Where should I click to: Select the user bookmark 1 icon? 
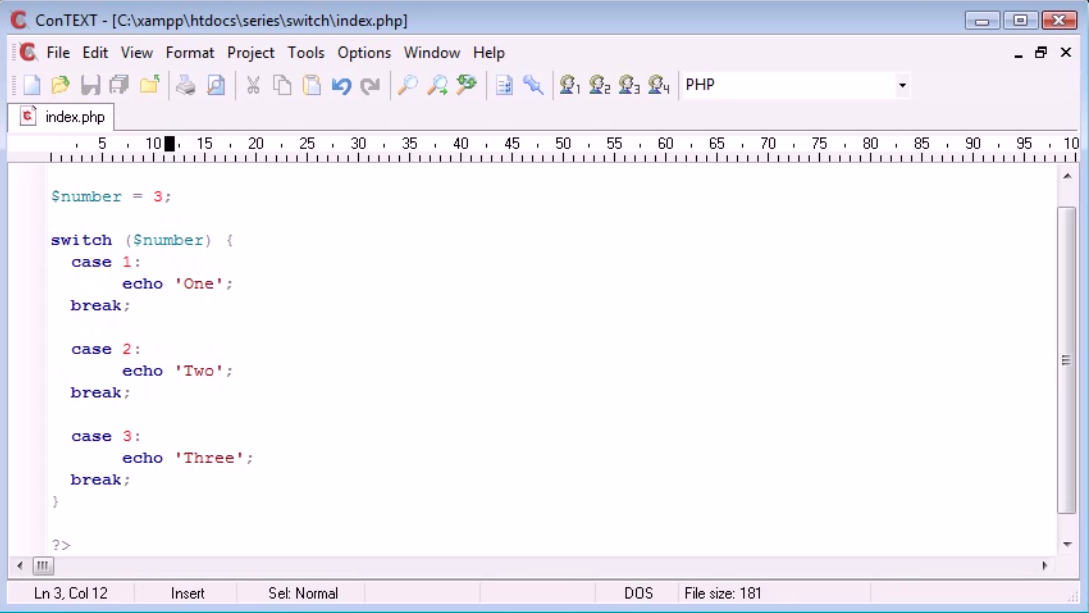pos(570,85)
